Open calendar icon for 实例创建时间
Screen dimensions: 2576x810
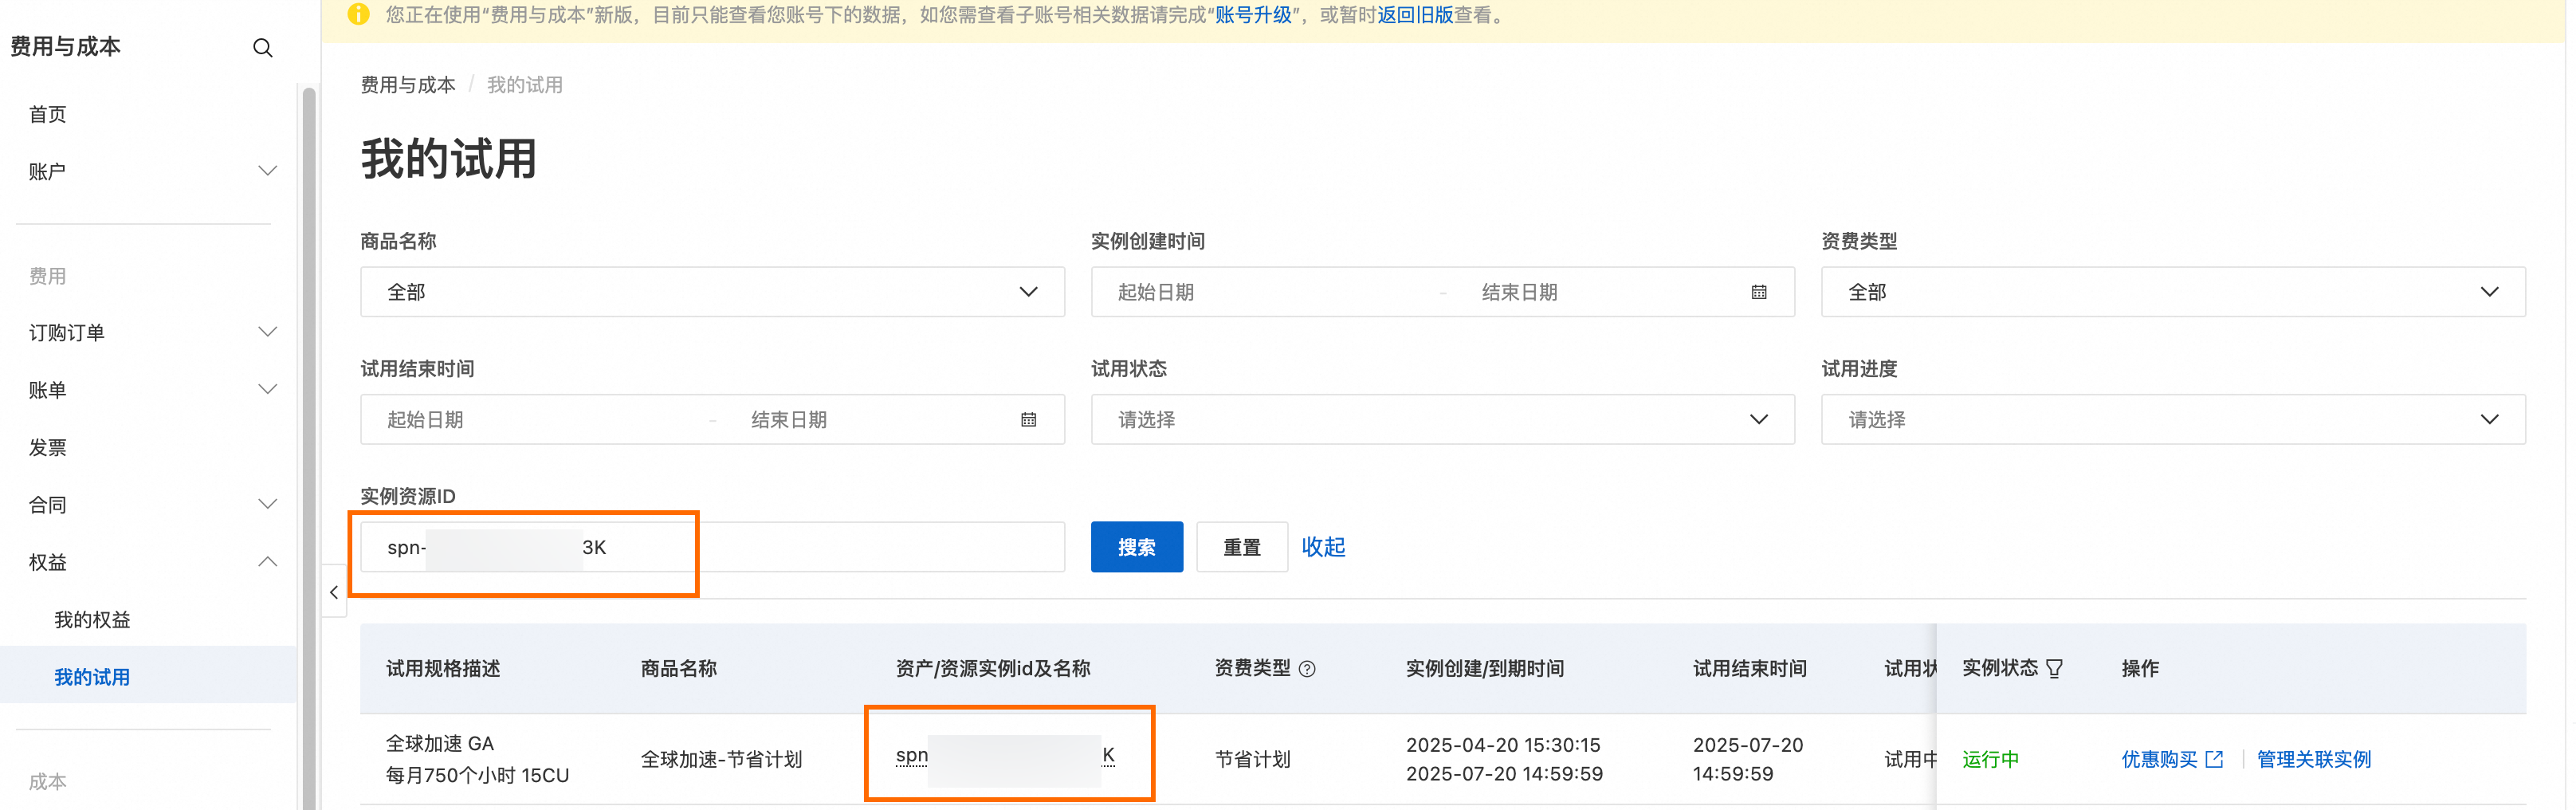(1759, 292)
